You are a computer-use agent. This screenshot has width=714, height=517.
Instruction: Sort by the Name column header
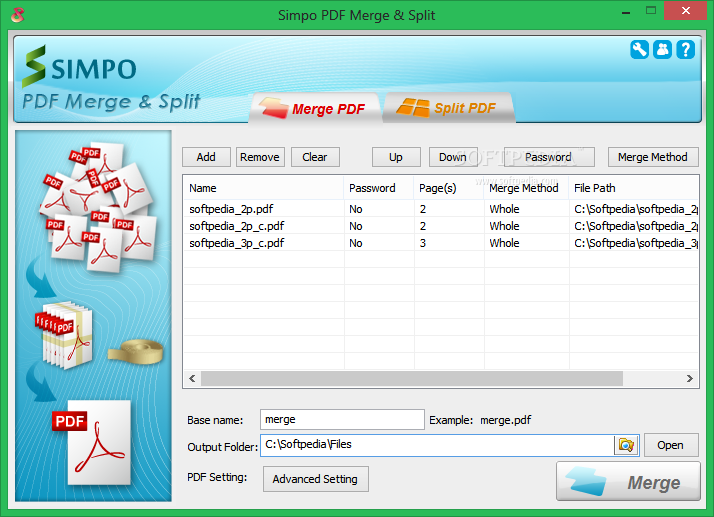coord(264,188)
